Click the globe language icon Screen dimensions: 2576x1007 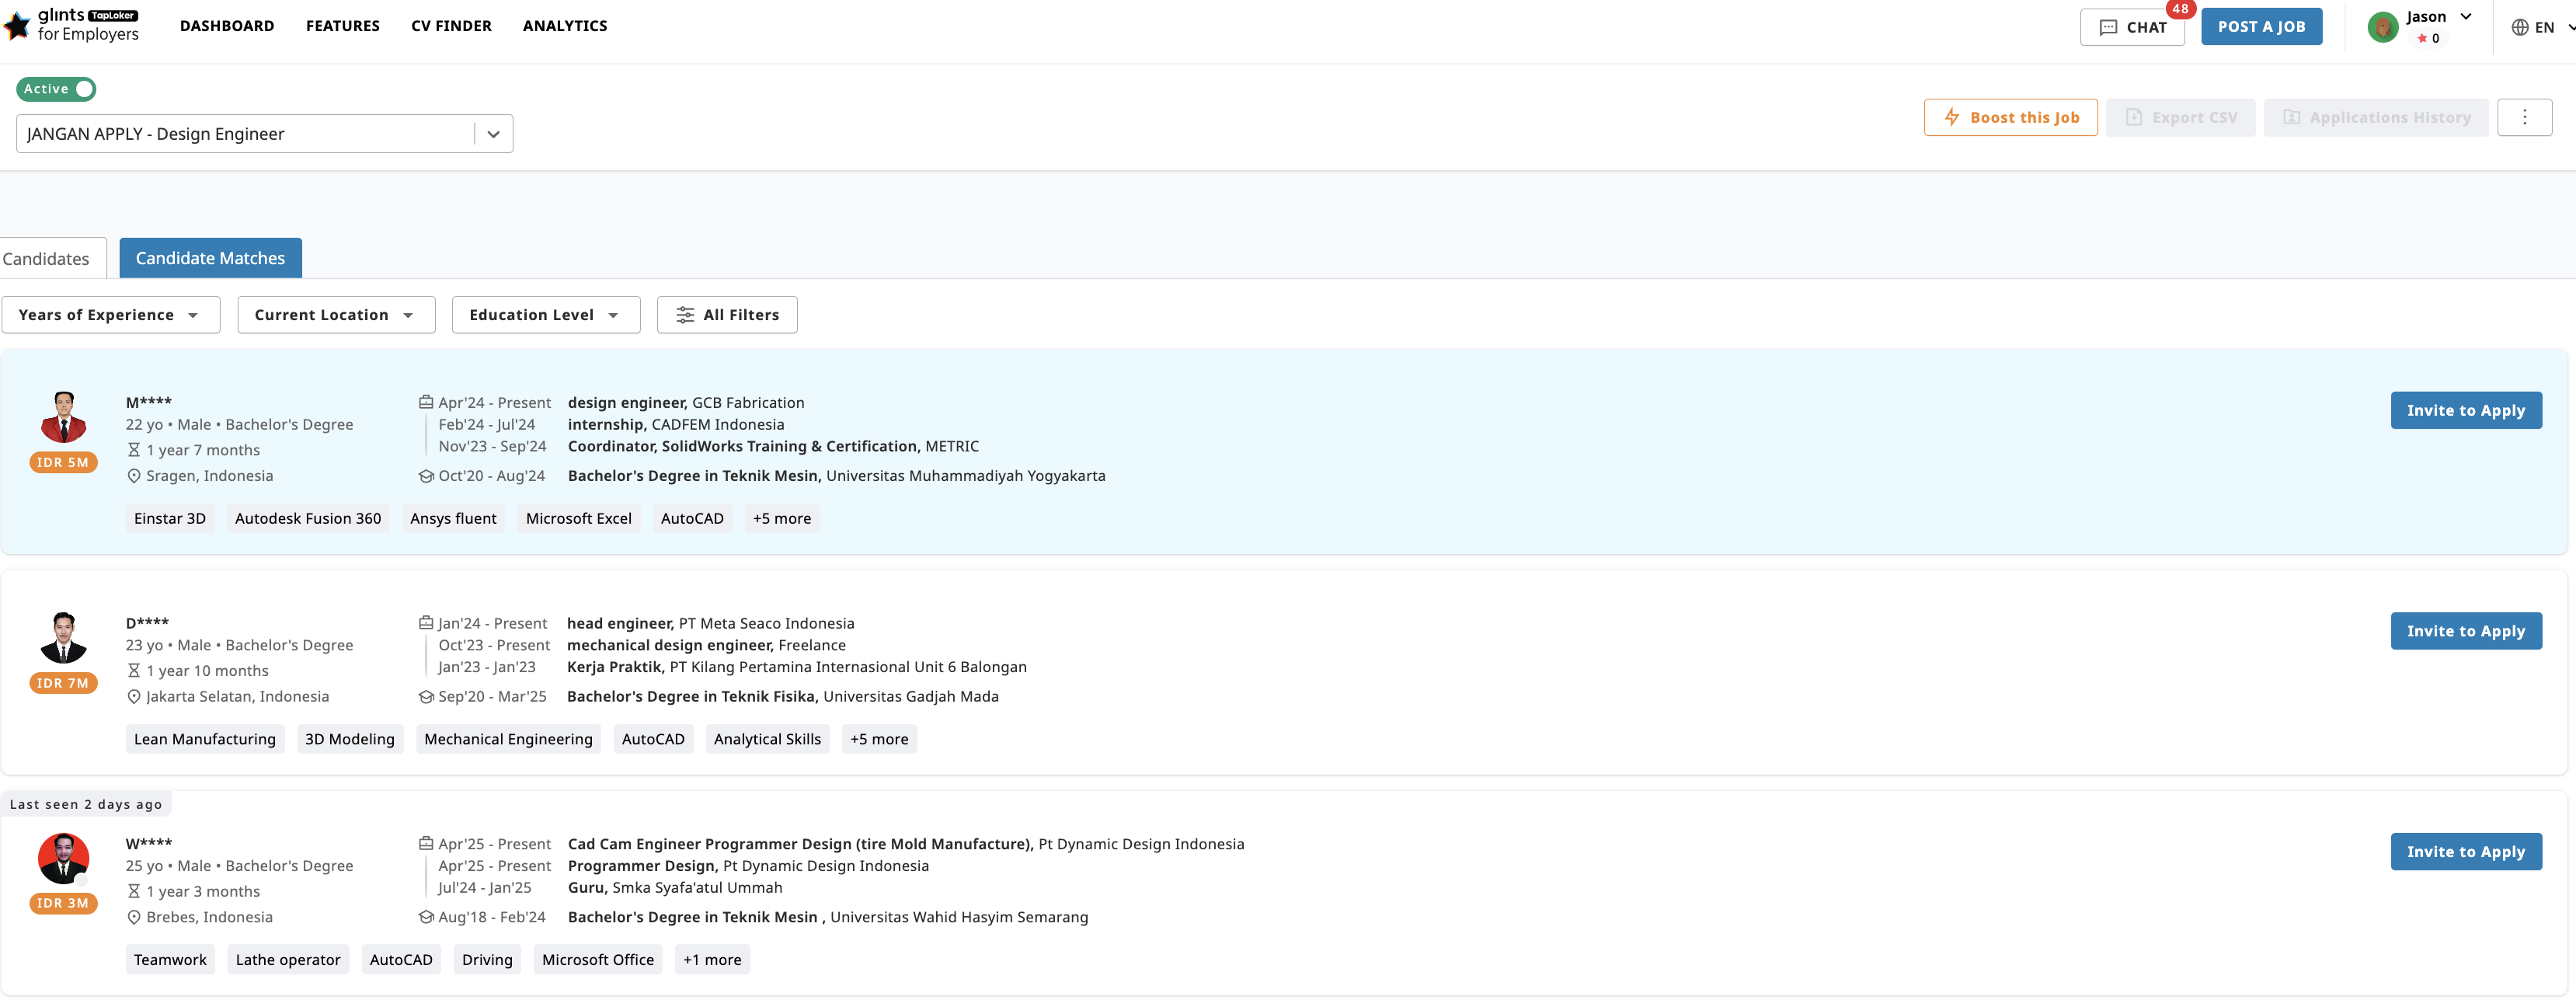coord(2519,27)
